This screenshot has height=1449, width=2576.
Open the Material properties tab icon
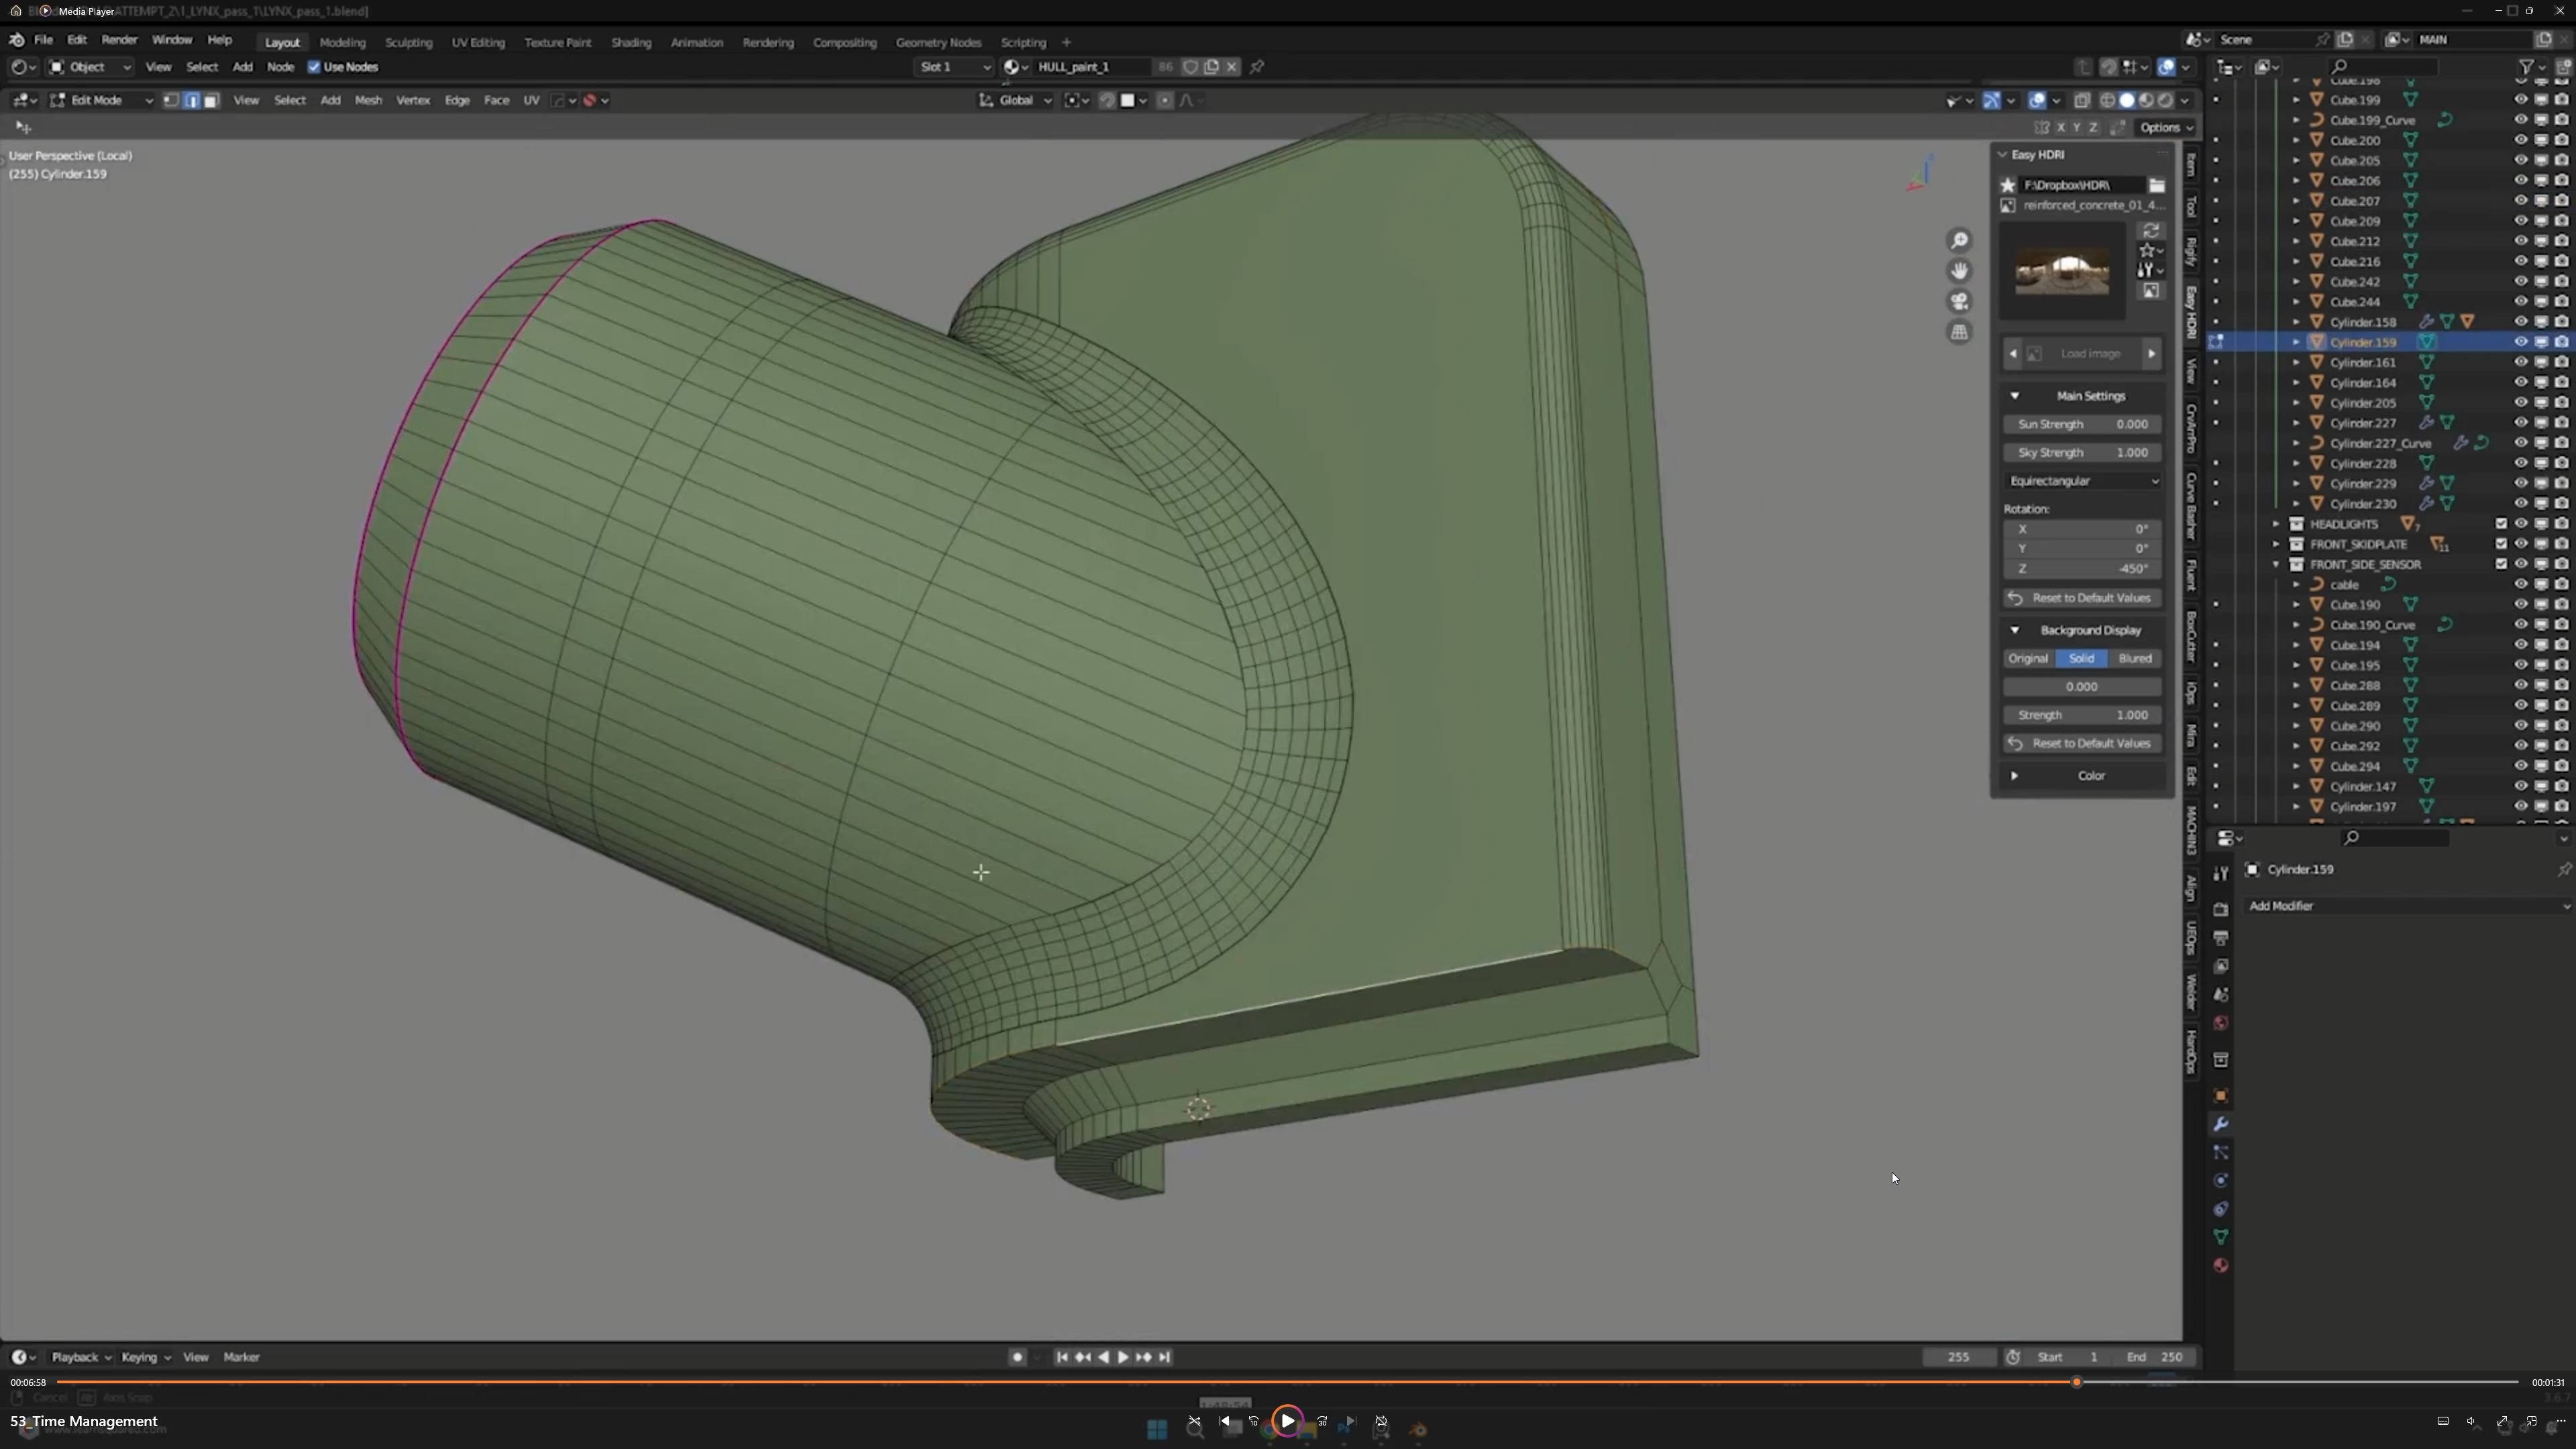coord(2221,1265)
